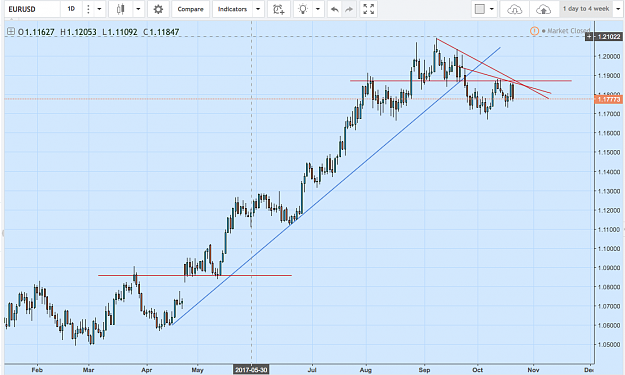The width and height of the screenshot is (625, 375).
Task: Click the 1.05000 price axis label
Action: [x=609, y=345]
